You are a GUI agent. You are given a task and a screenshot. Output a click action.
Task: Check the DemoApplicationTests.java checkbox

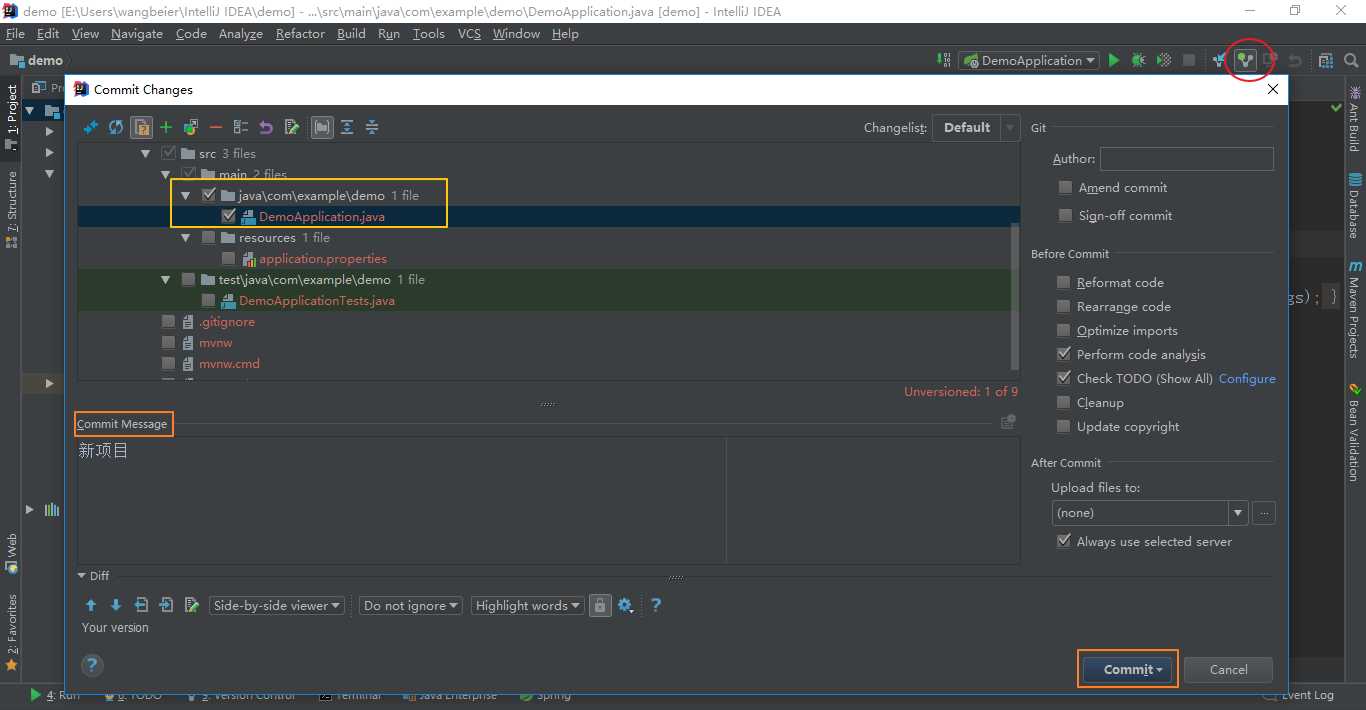click(208, 300)
